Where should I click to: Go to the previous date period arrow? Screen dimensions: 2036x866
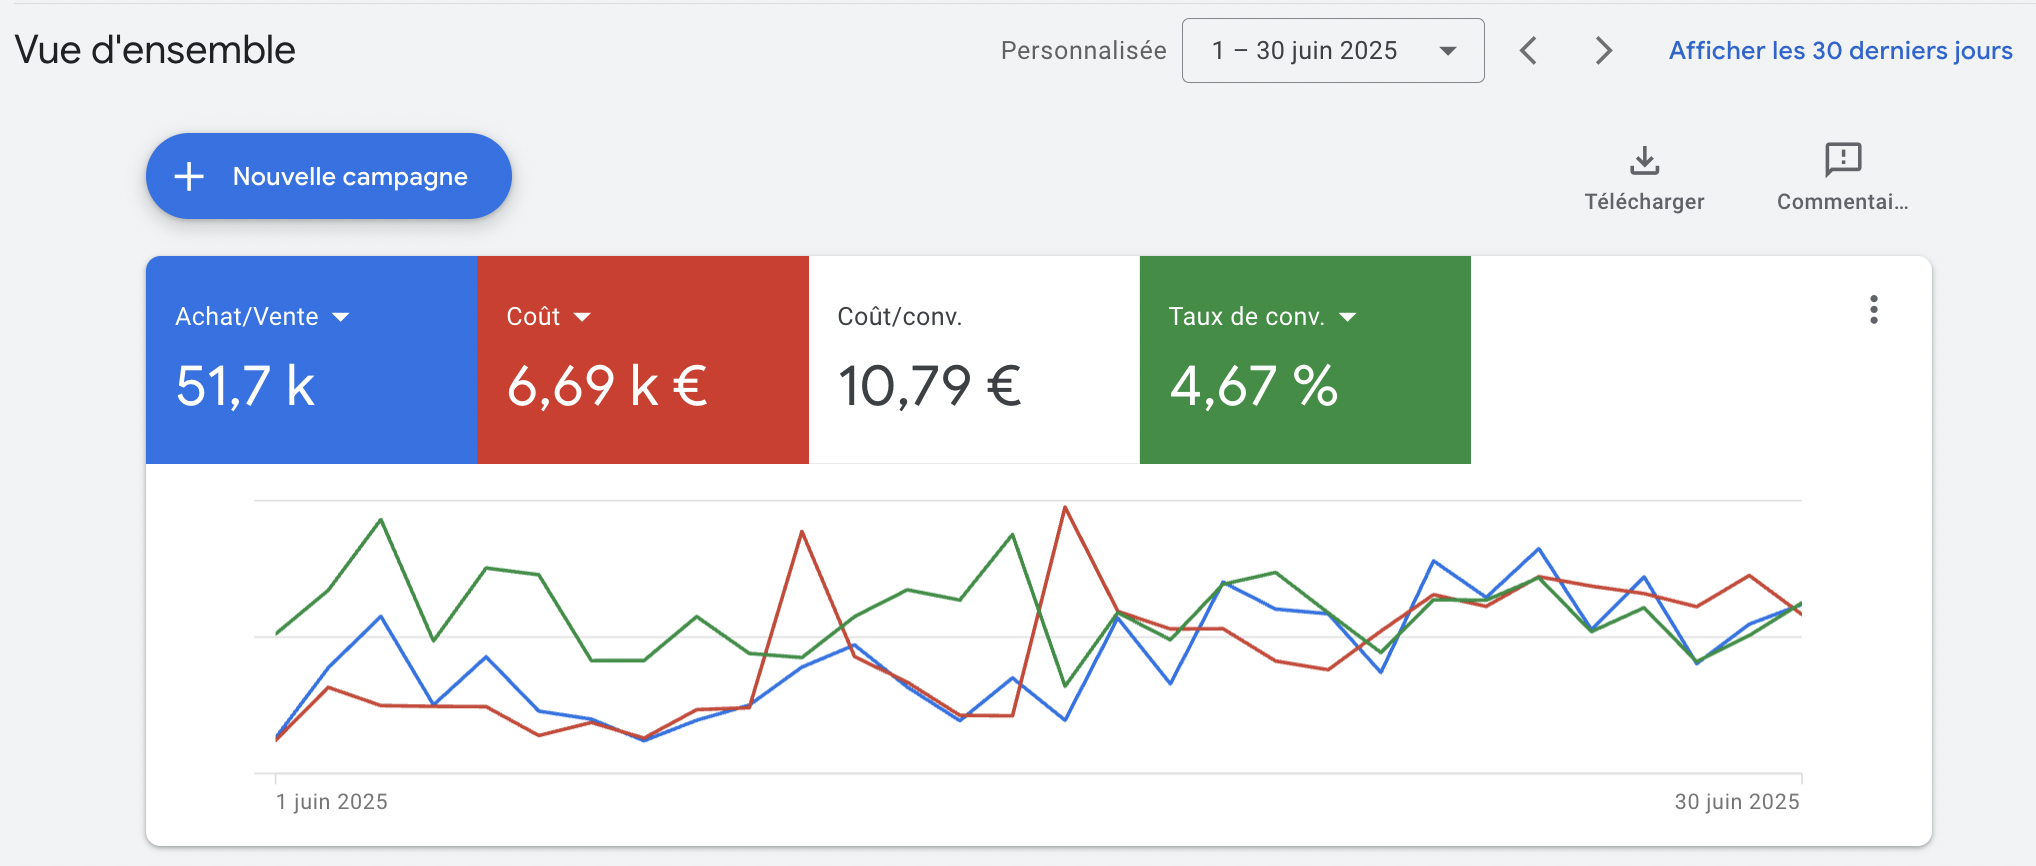tap(1528, 51)
